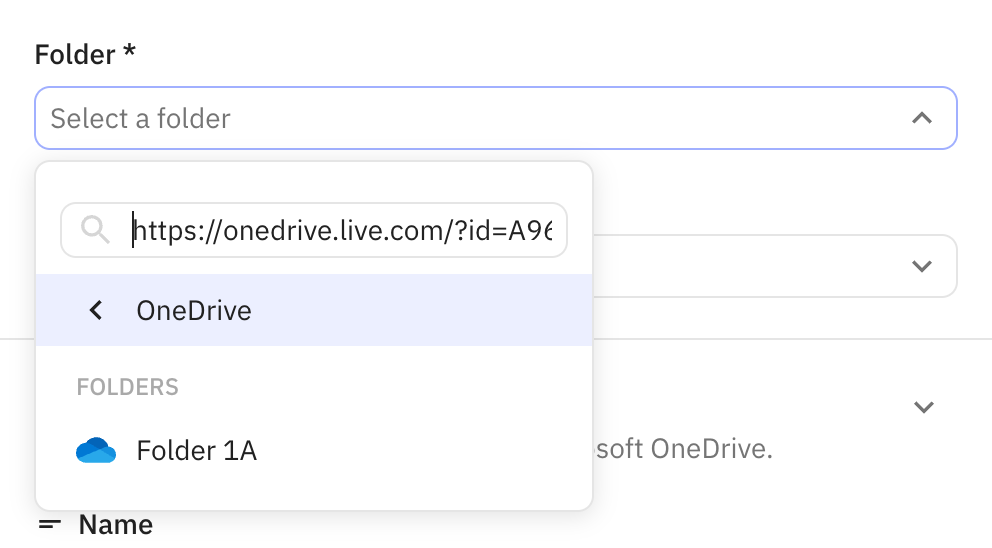Viewport: 992px width, 548px height.
Task: Click the back chevron beside OneDrive
Action: click(96, 311)
